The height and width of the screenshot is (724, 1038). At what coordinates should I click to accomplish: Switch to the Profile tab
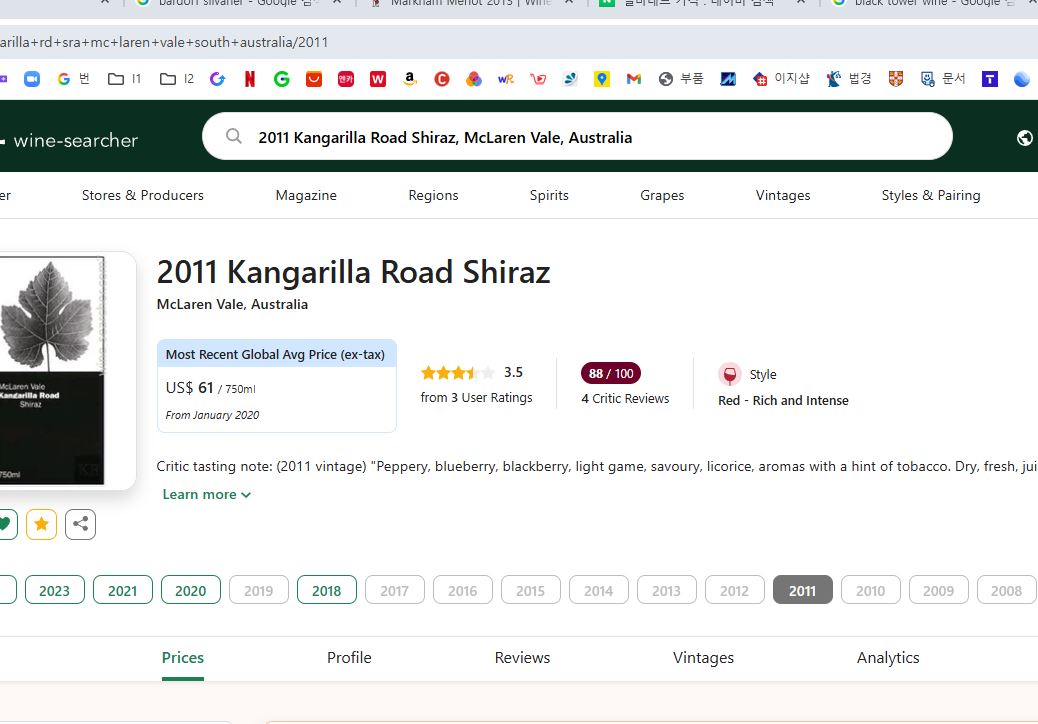(349, 658)
